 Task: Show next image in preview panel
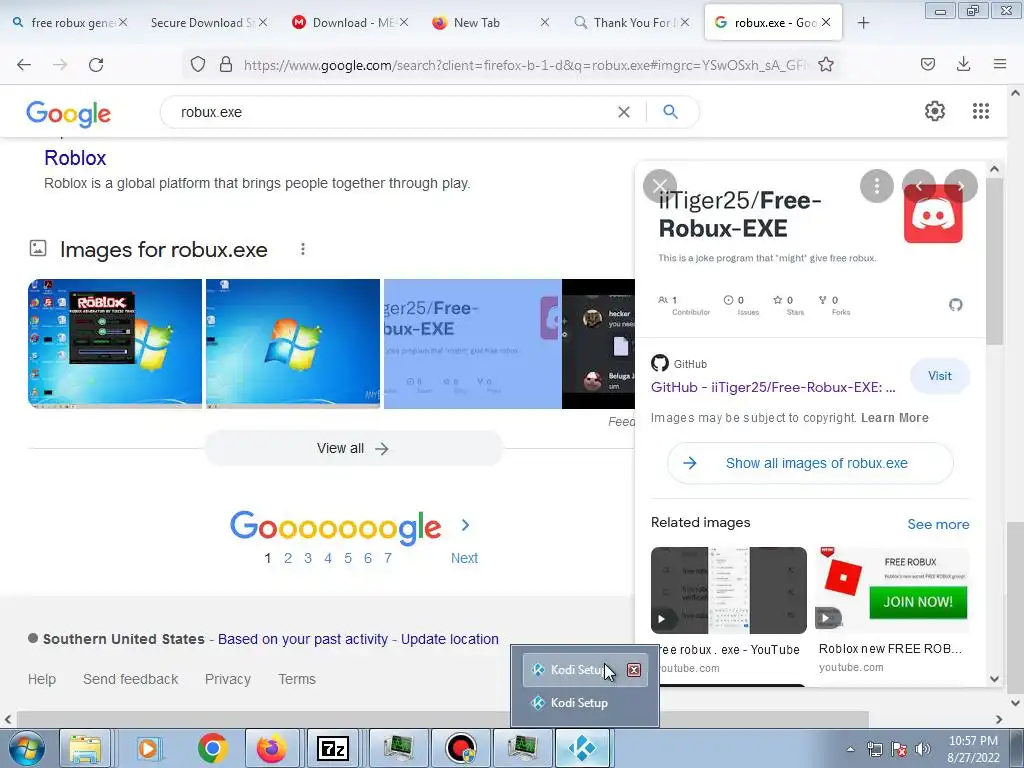[x=961, y=186]
